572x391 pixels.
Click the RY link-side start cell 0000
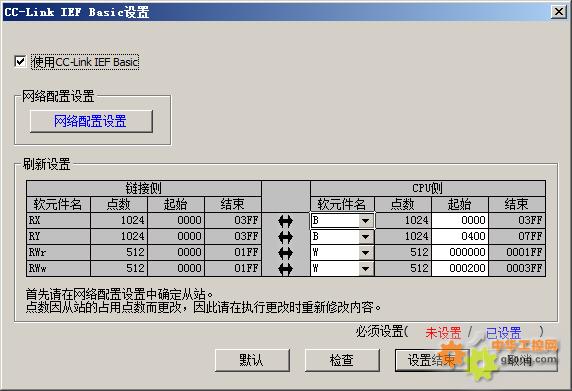pos(176,236)
